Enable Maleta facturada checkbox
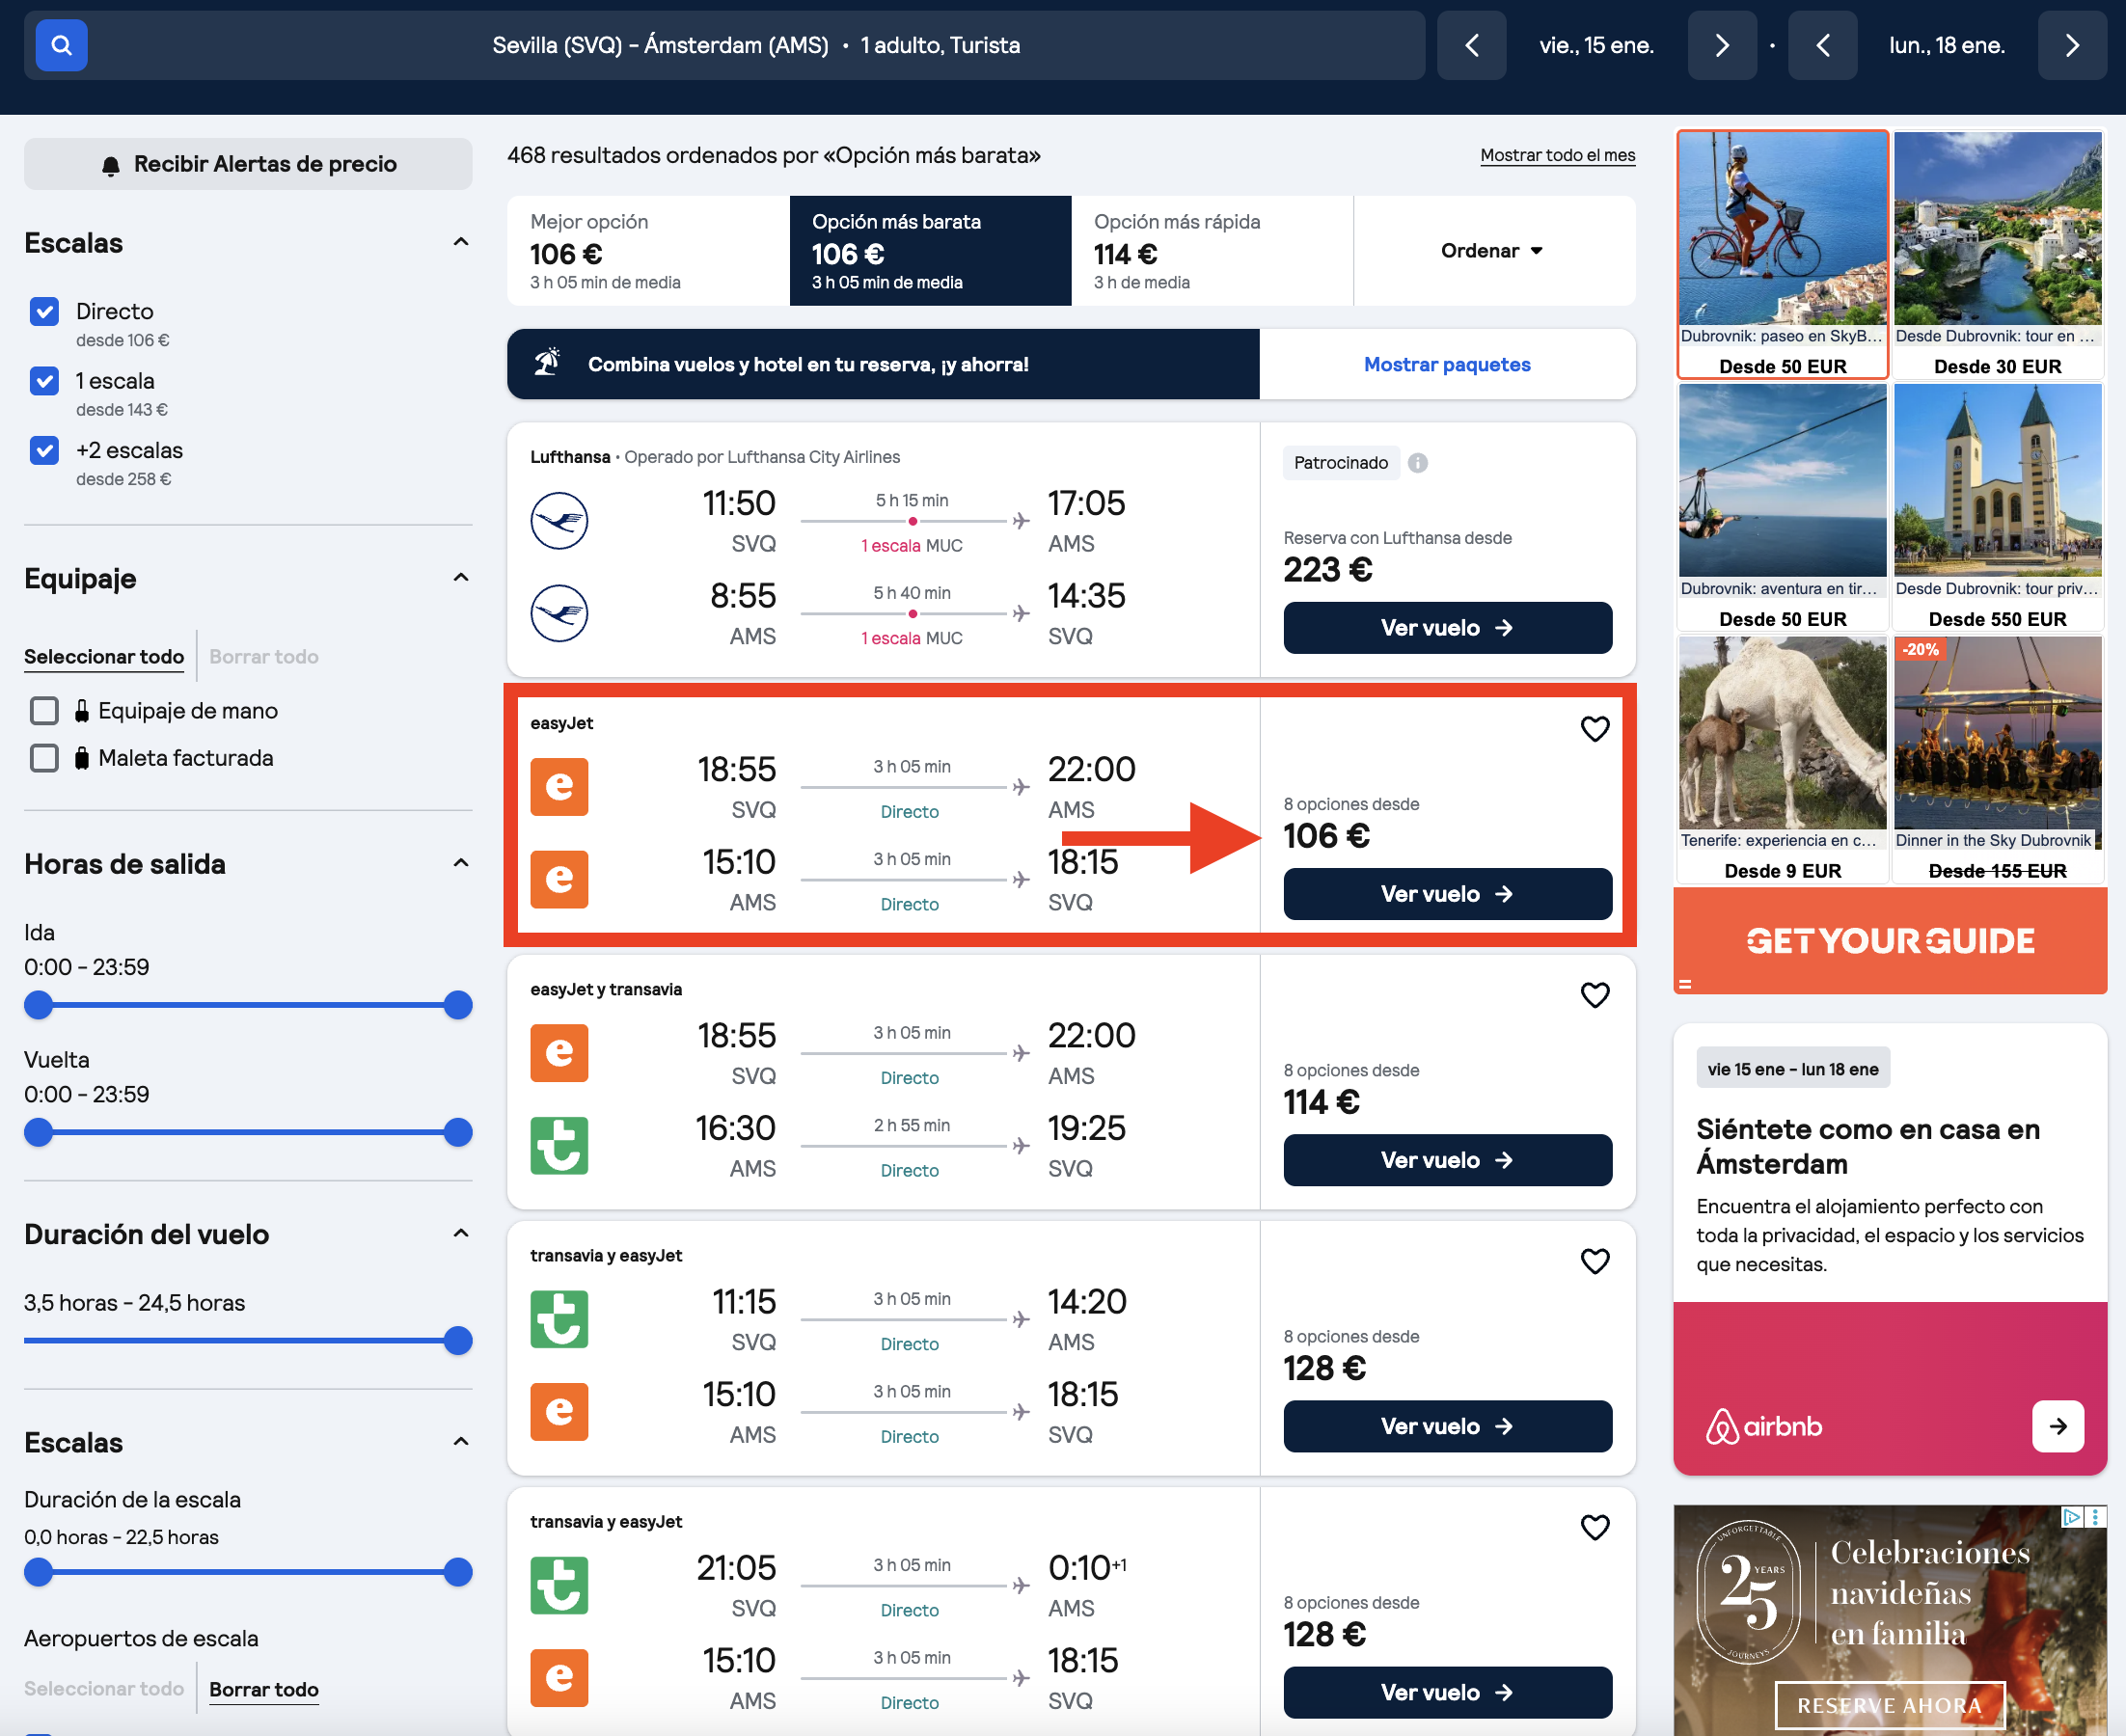Viewport: 2126px width, 1736px height. coord(44,758)
